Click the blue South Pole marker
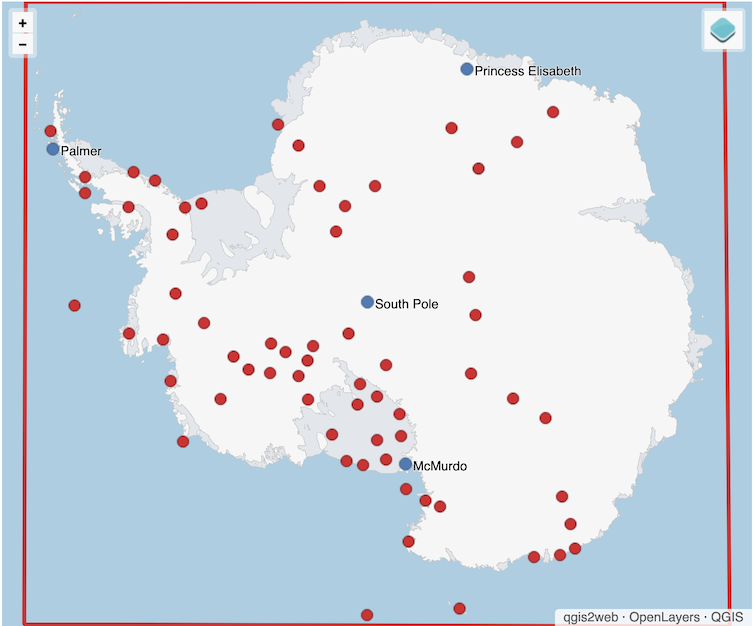 tap(367, 302)
